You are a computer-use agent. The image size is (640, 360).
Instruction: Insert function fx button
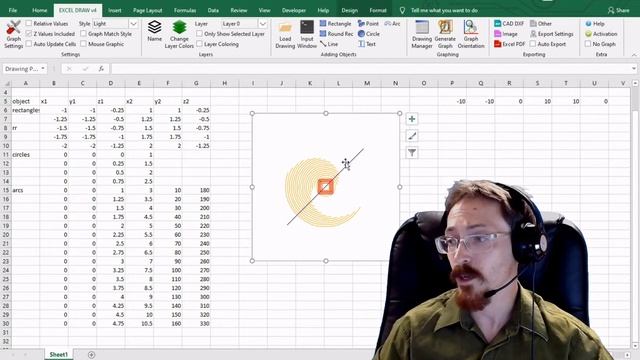click(x=101, y=69)
